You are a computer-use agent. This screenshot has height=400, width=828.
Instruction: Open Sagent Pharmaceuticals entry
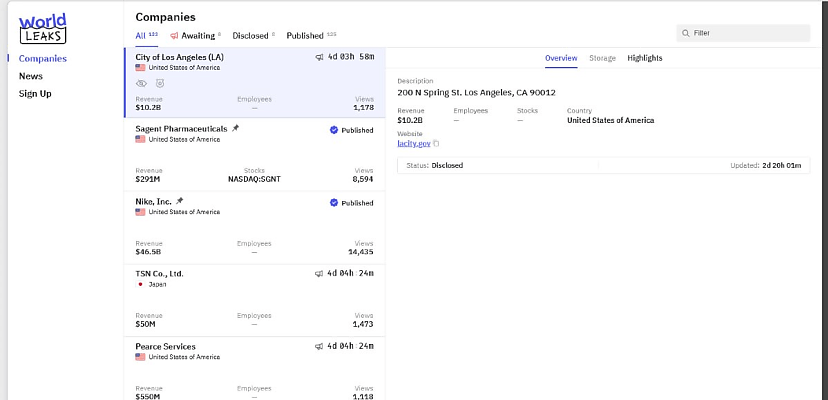tap(255, 155)
